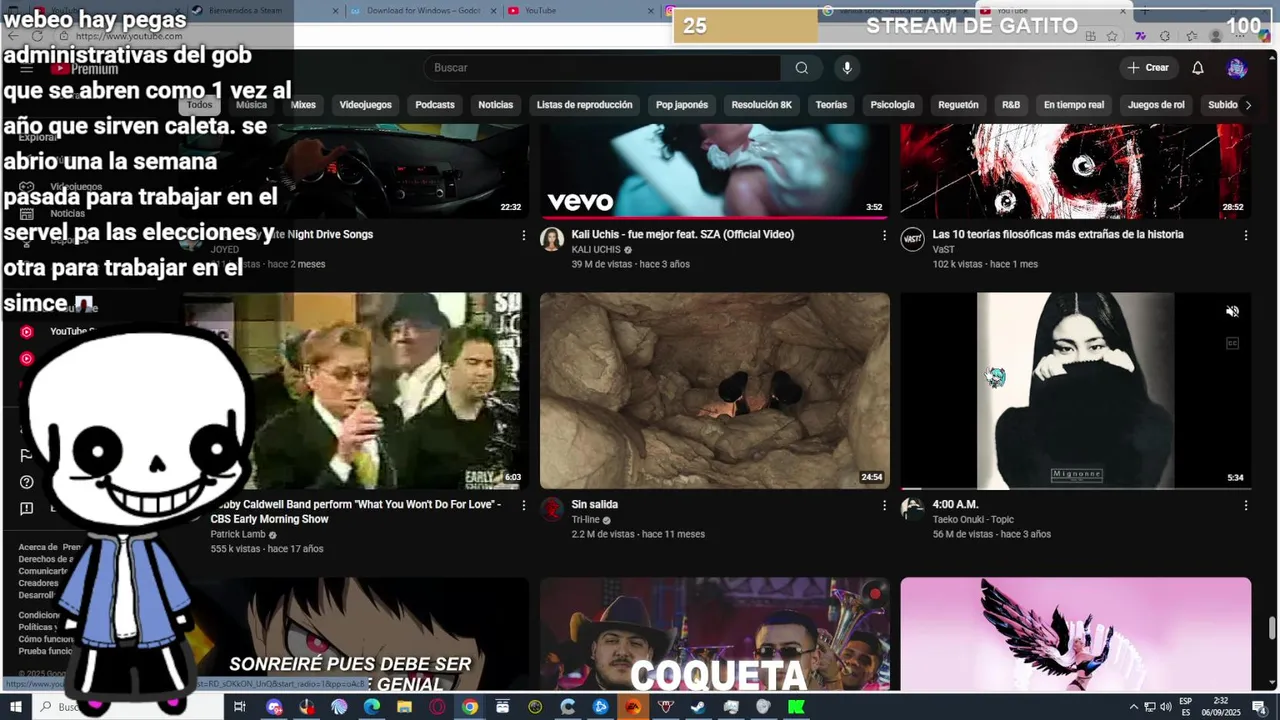Open taskbar clock showing 2:32
1280x720 pixels.
pos(1220,707)
